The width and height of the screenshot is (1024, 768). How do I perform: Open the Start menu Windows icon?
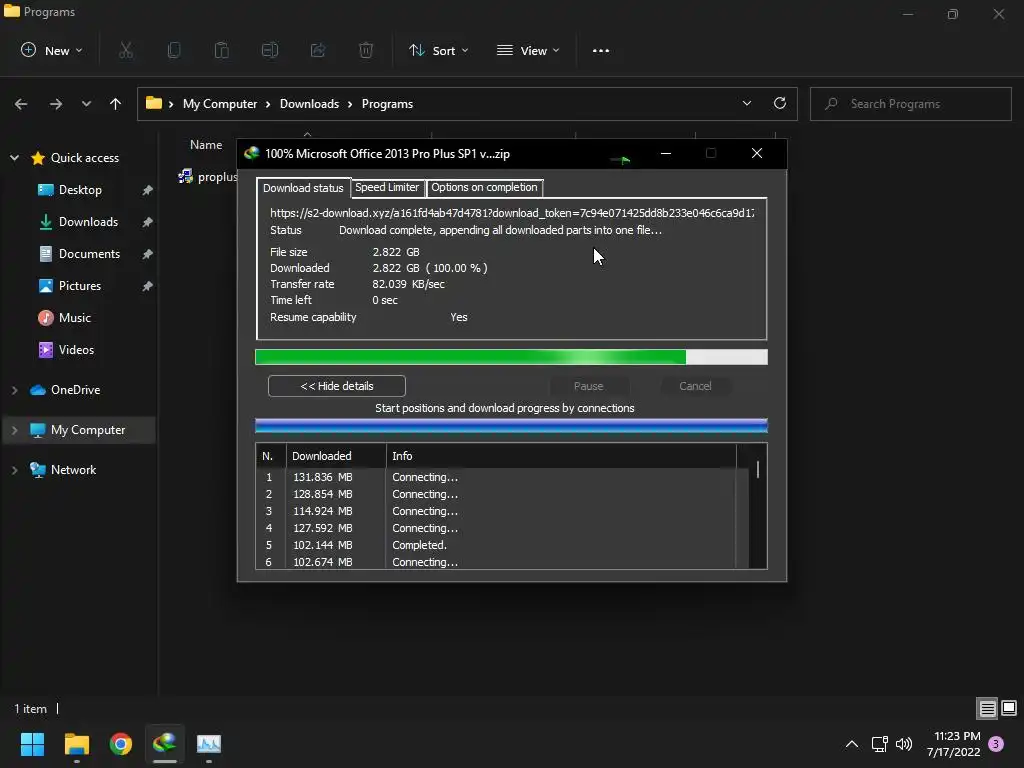(32, 744)
